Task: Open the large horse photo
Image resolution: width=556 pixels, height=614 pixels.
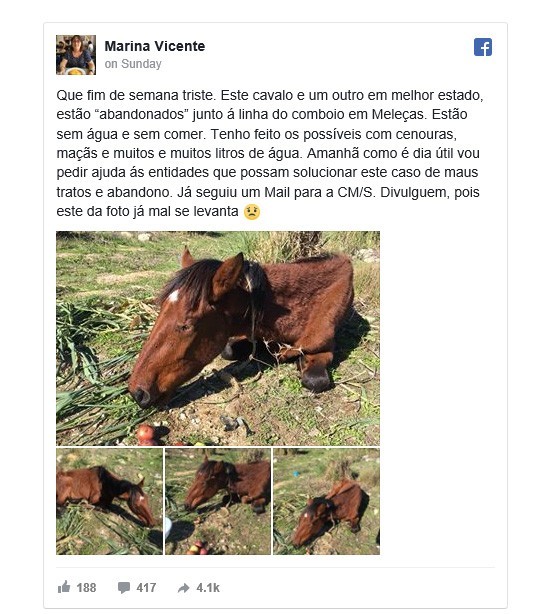Action: [x=218, y=338]
